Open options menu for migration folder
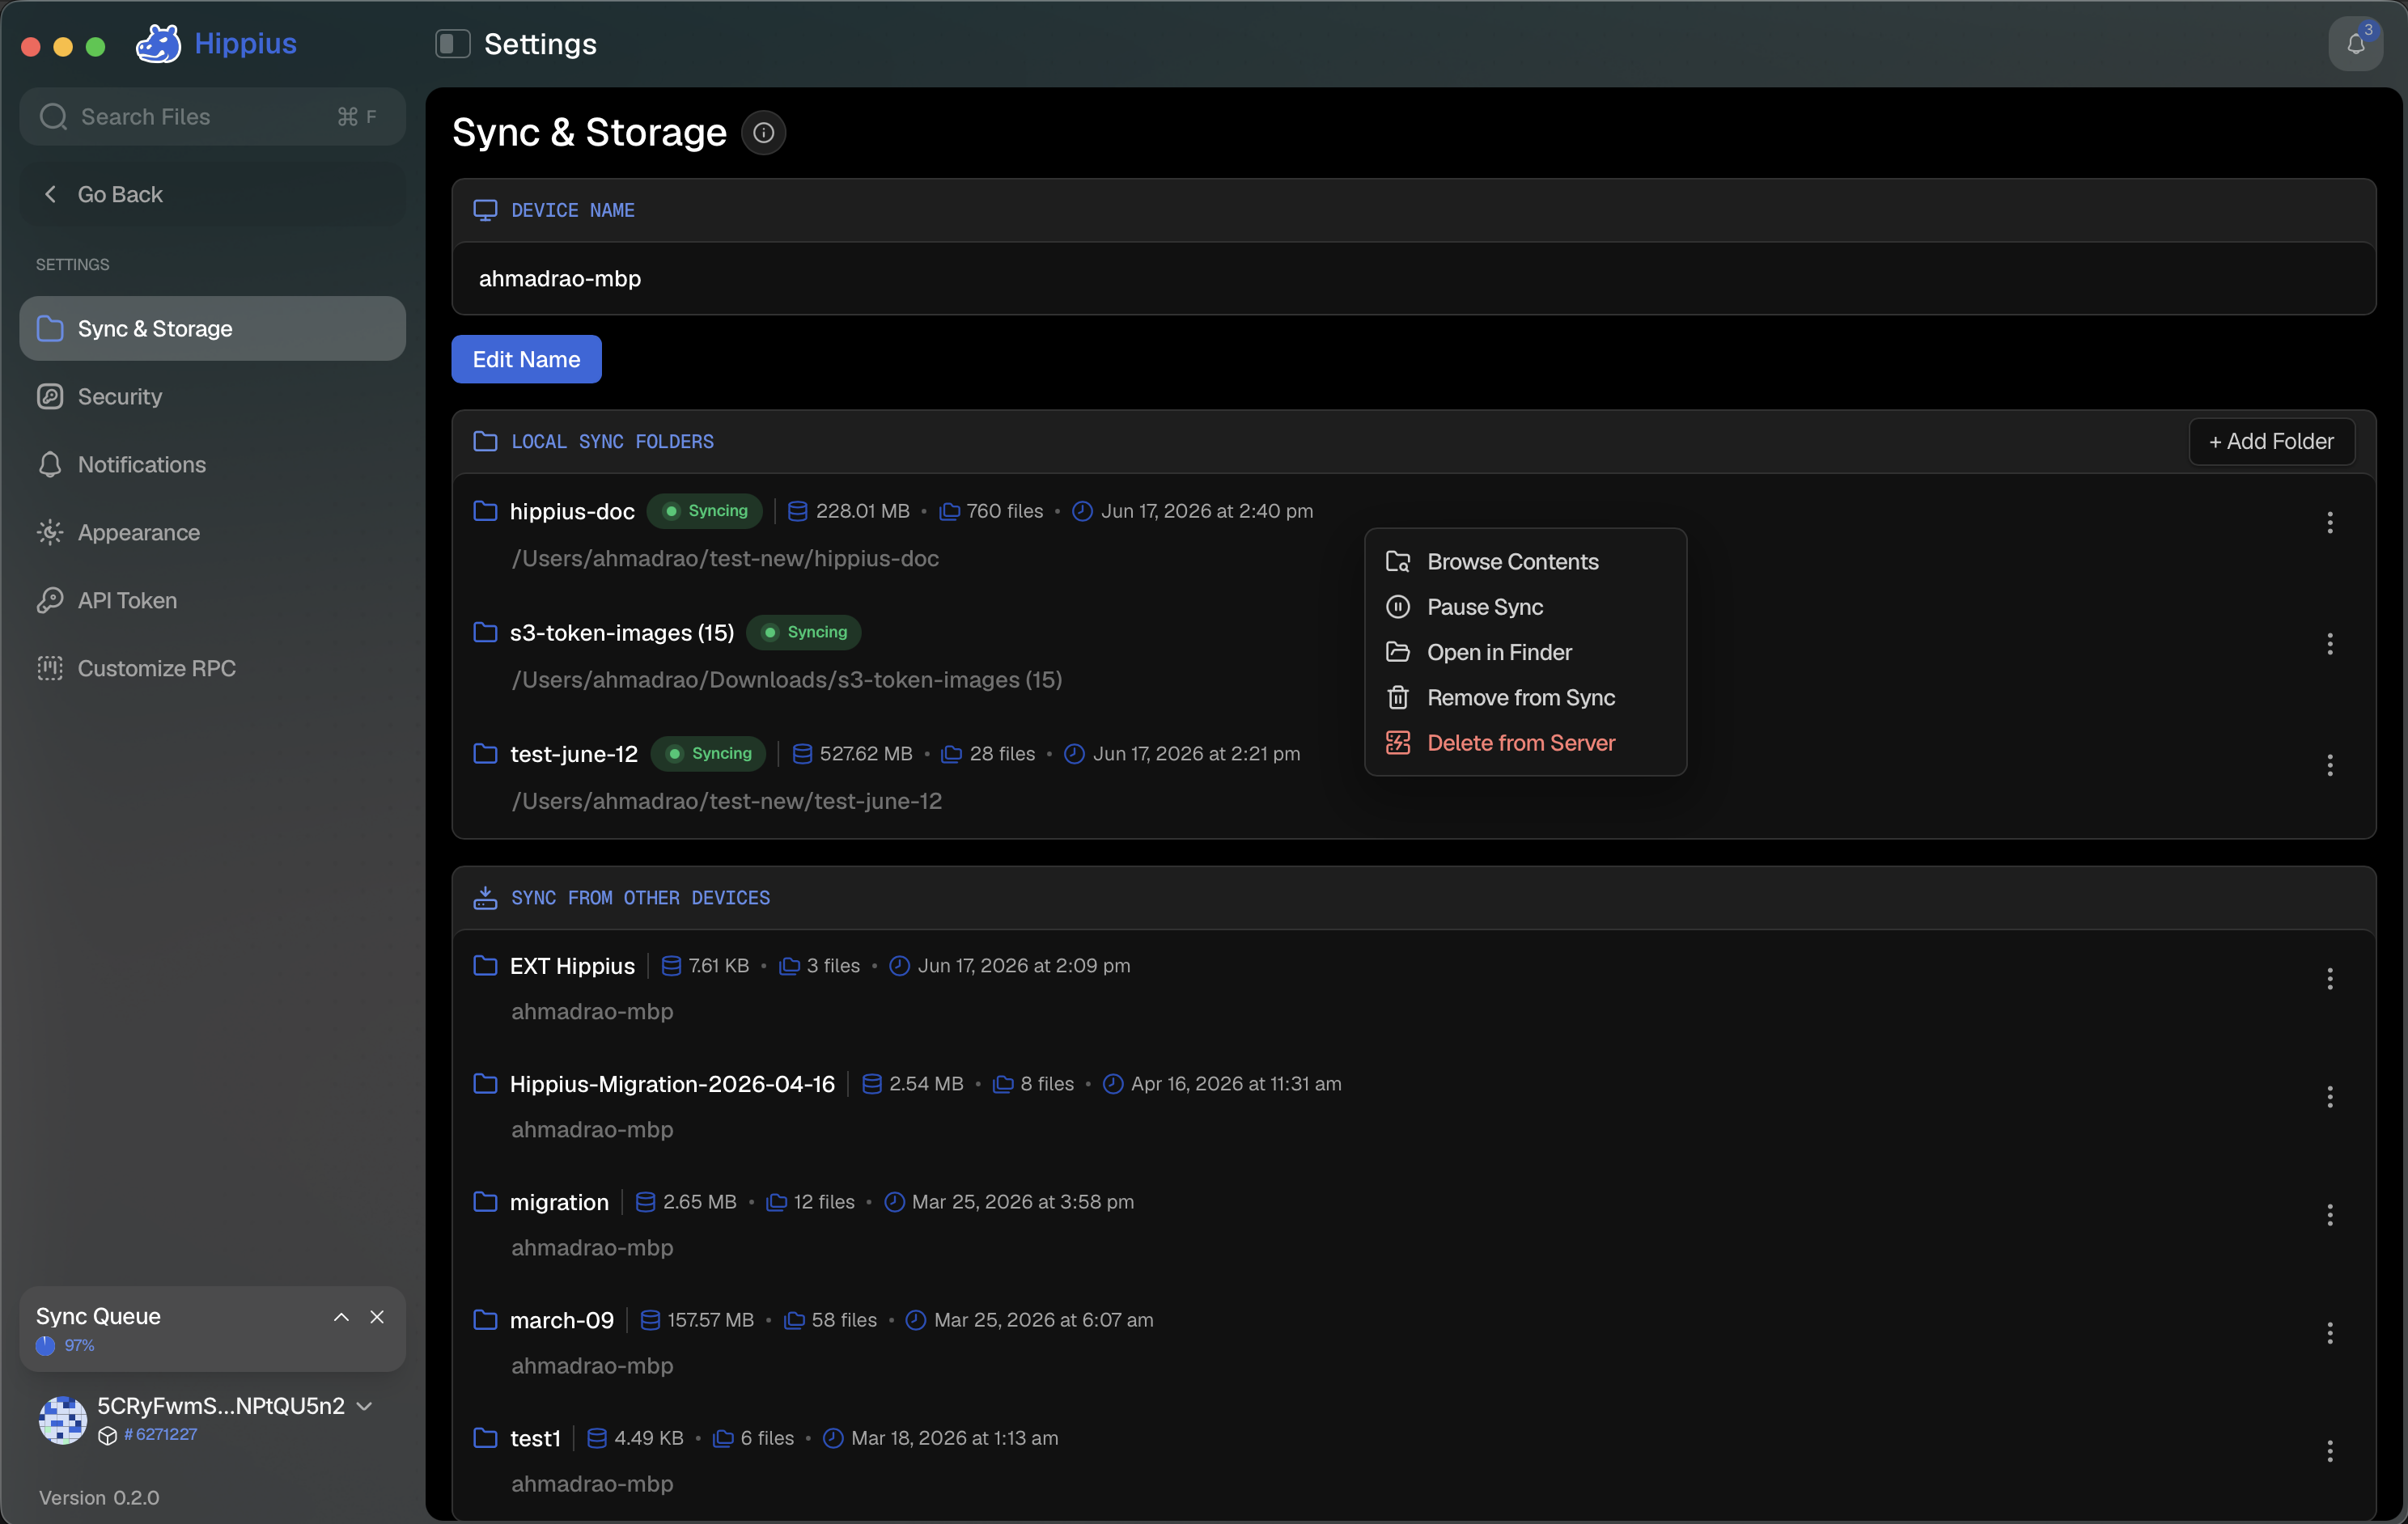Screen dimensions: 2408x1524 [x=2329, y=1215]
